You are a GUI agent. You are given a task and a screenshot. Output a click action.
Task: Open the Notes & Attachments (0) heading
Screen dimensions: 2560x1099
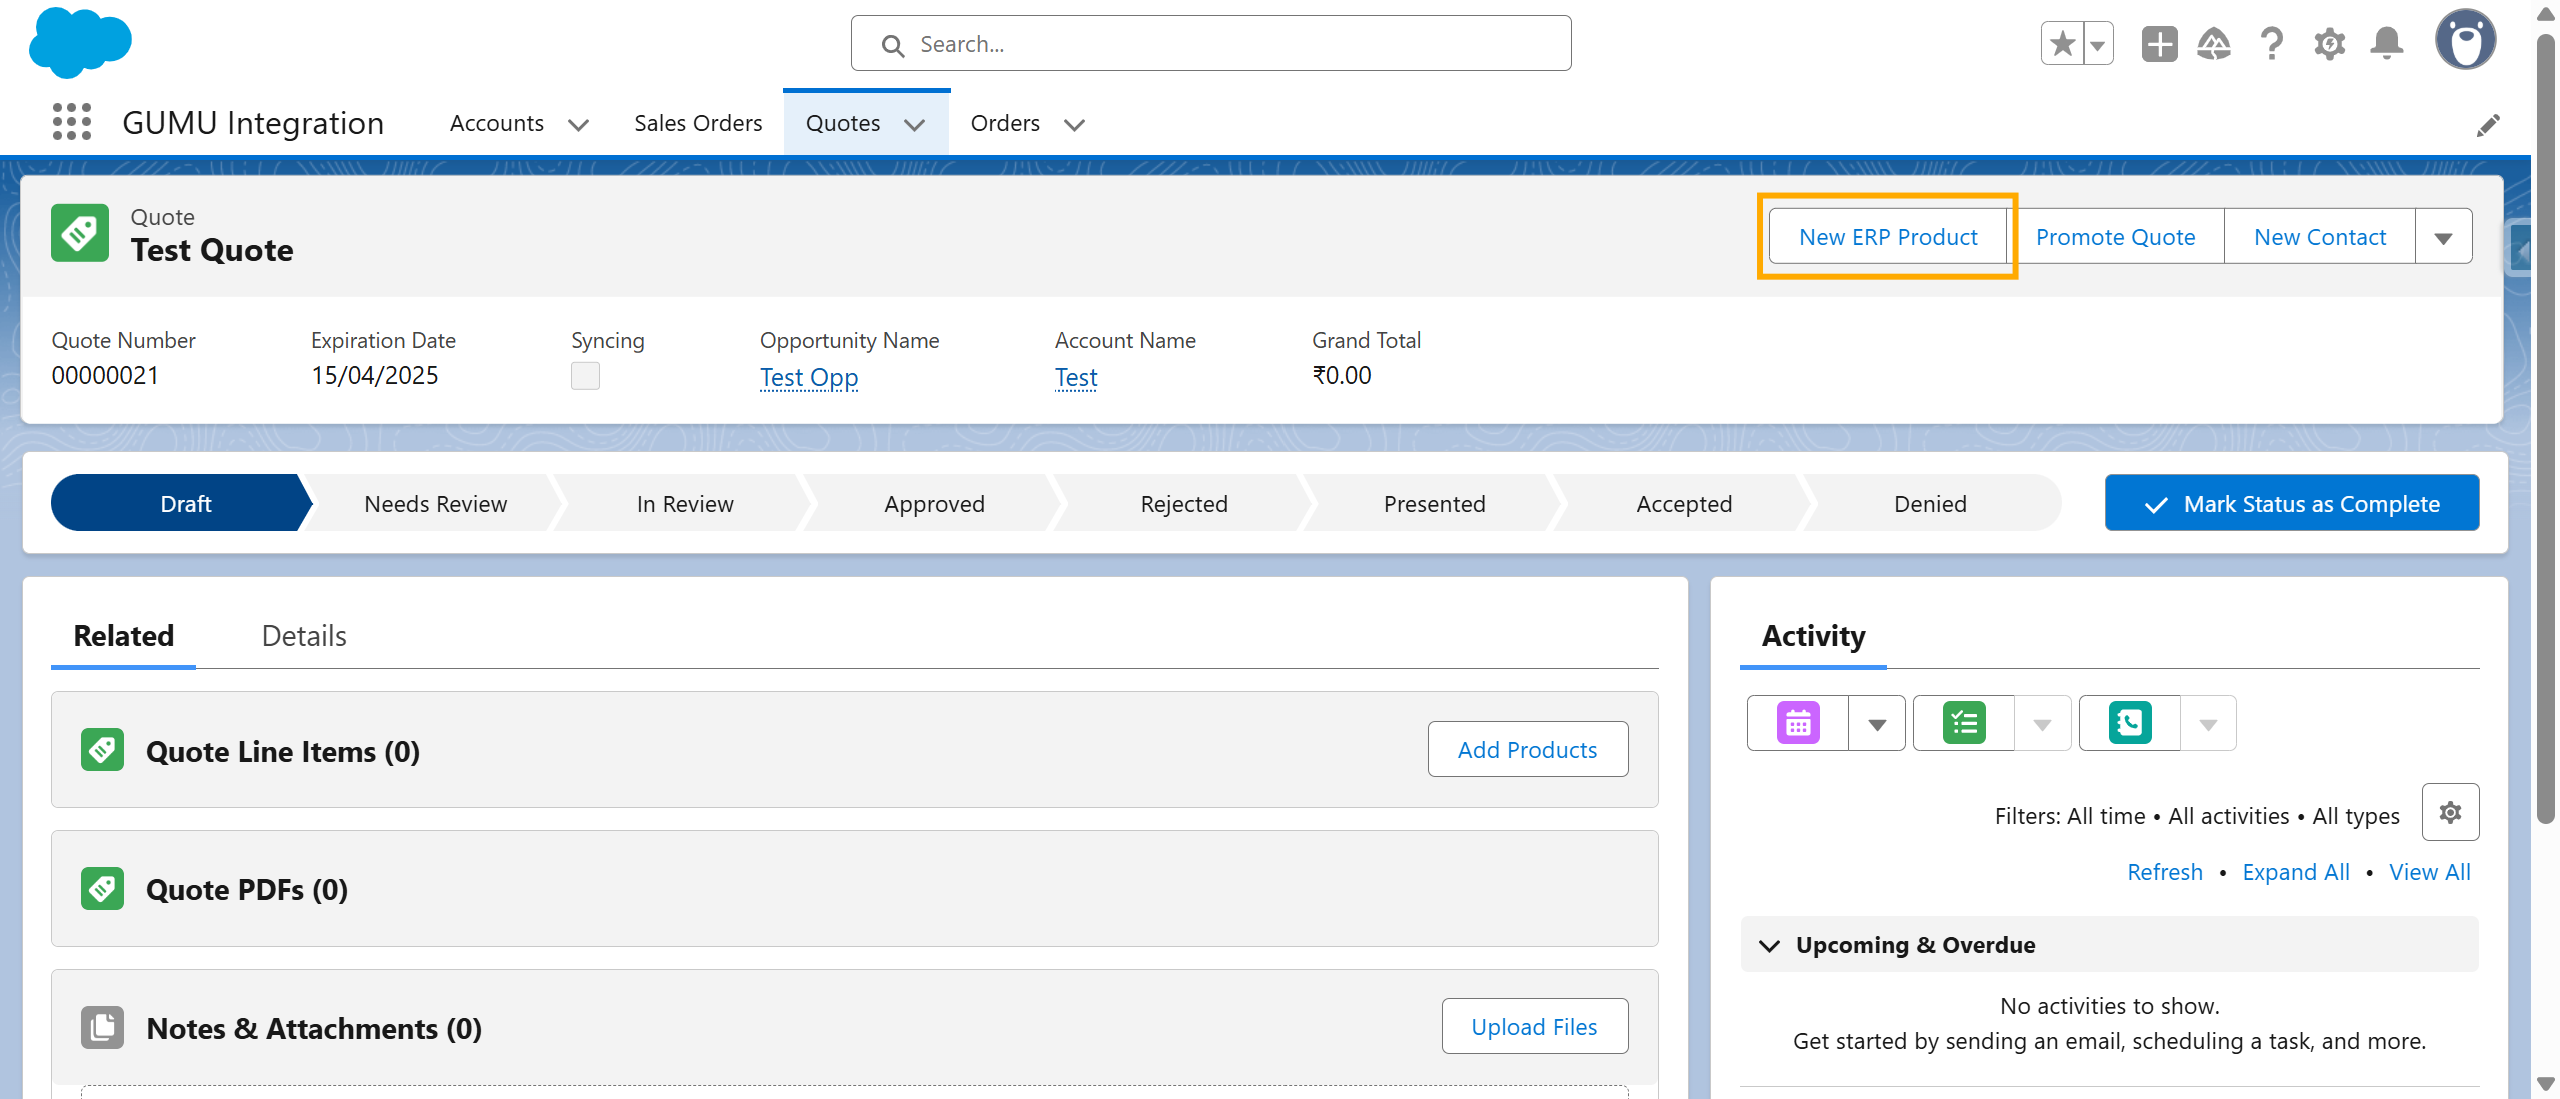click(314, 1028)
